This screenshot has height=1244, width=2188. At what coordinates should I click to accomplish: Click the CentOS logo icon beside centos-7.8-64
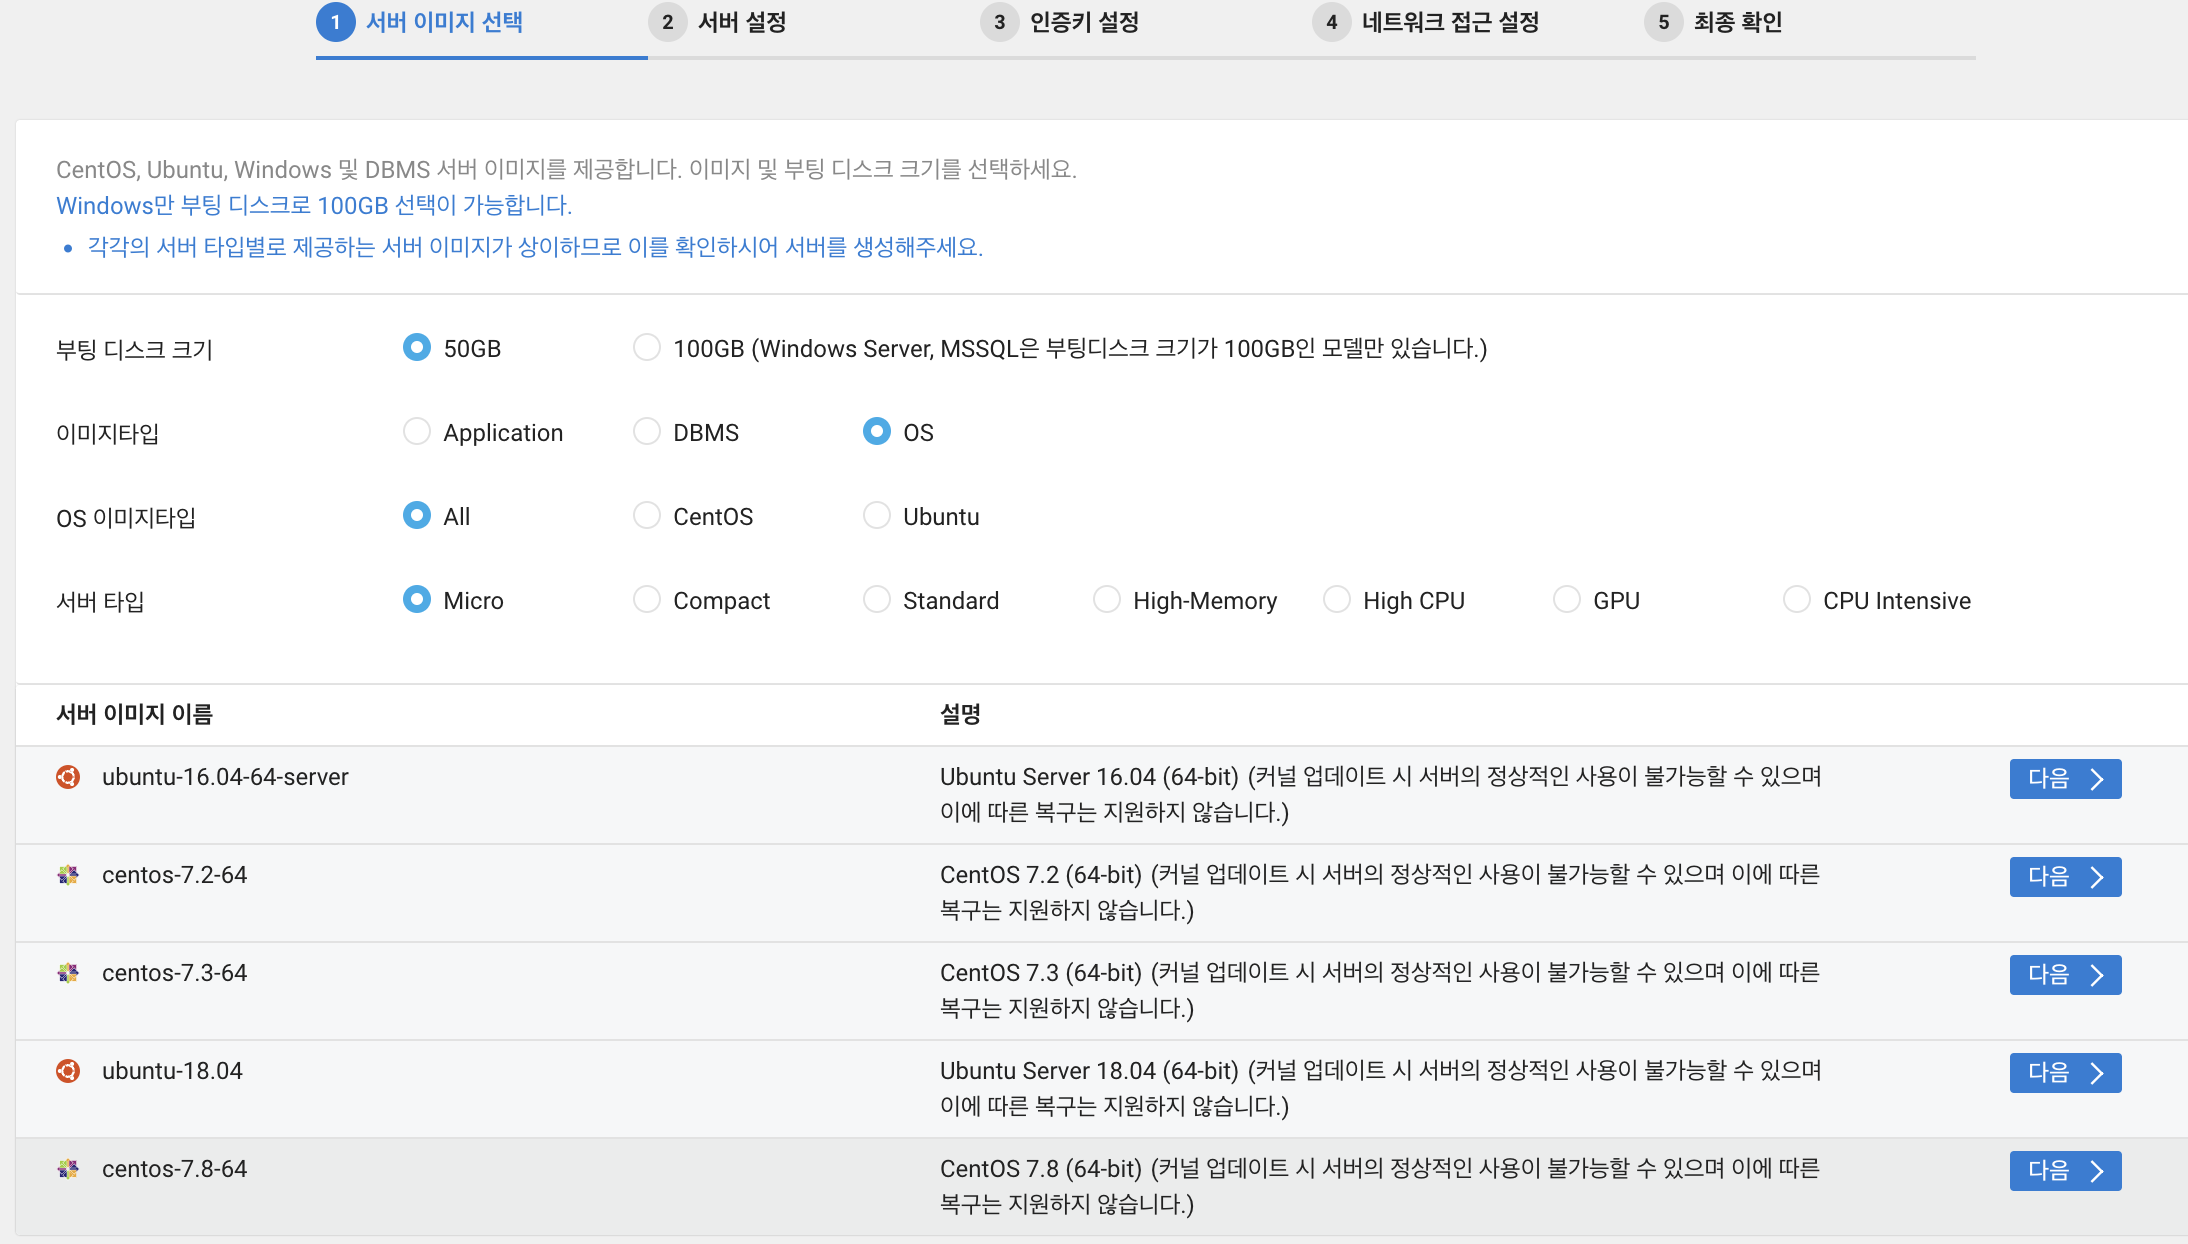(x=68, y=1169)
